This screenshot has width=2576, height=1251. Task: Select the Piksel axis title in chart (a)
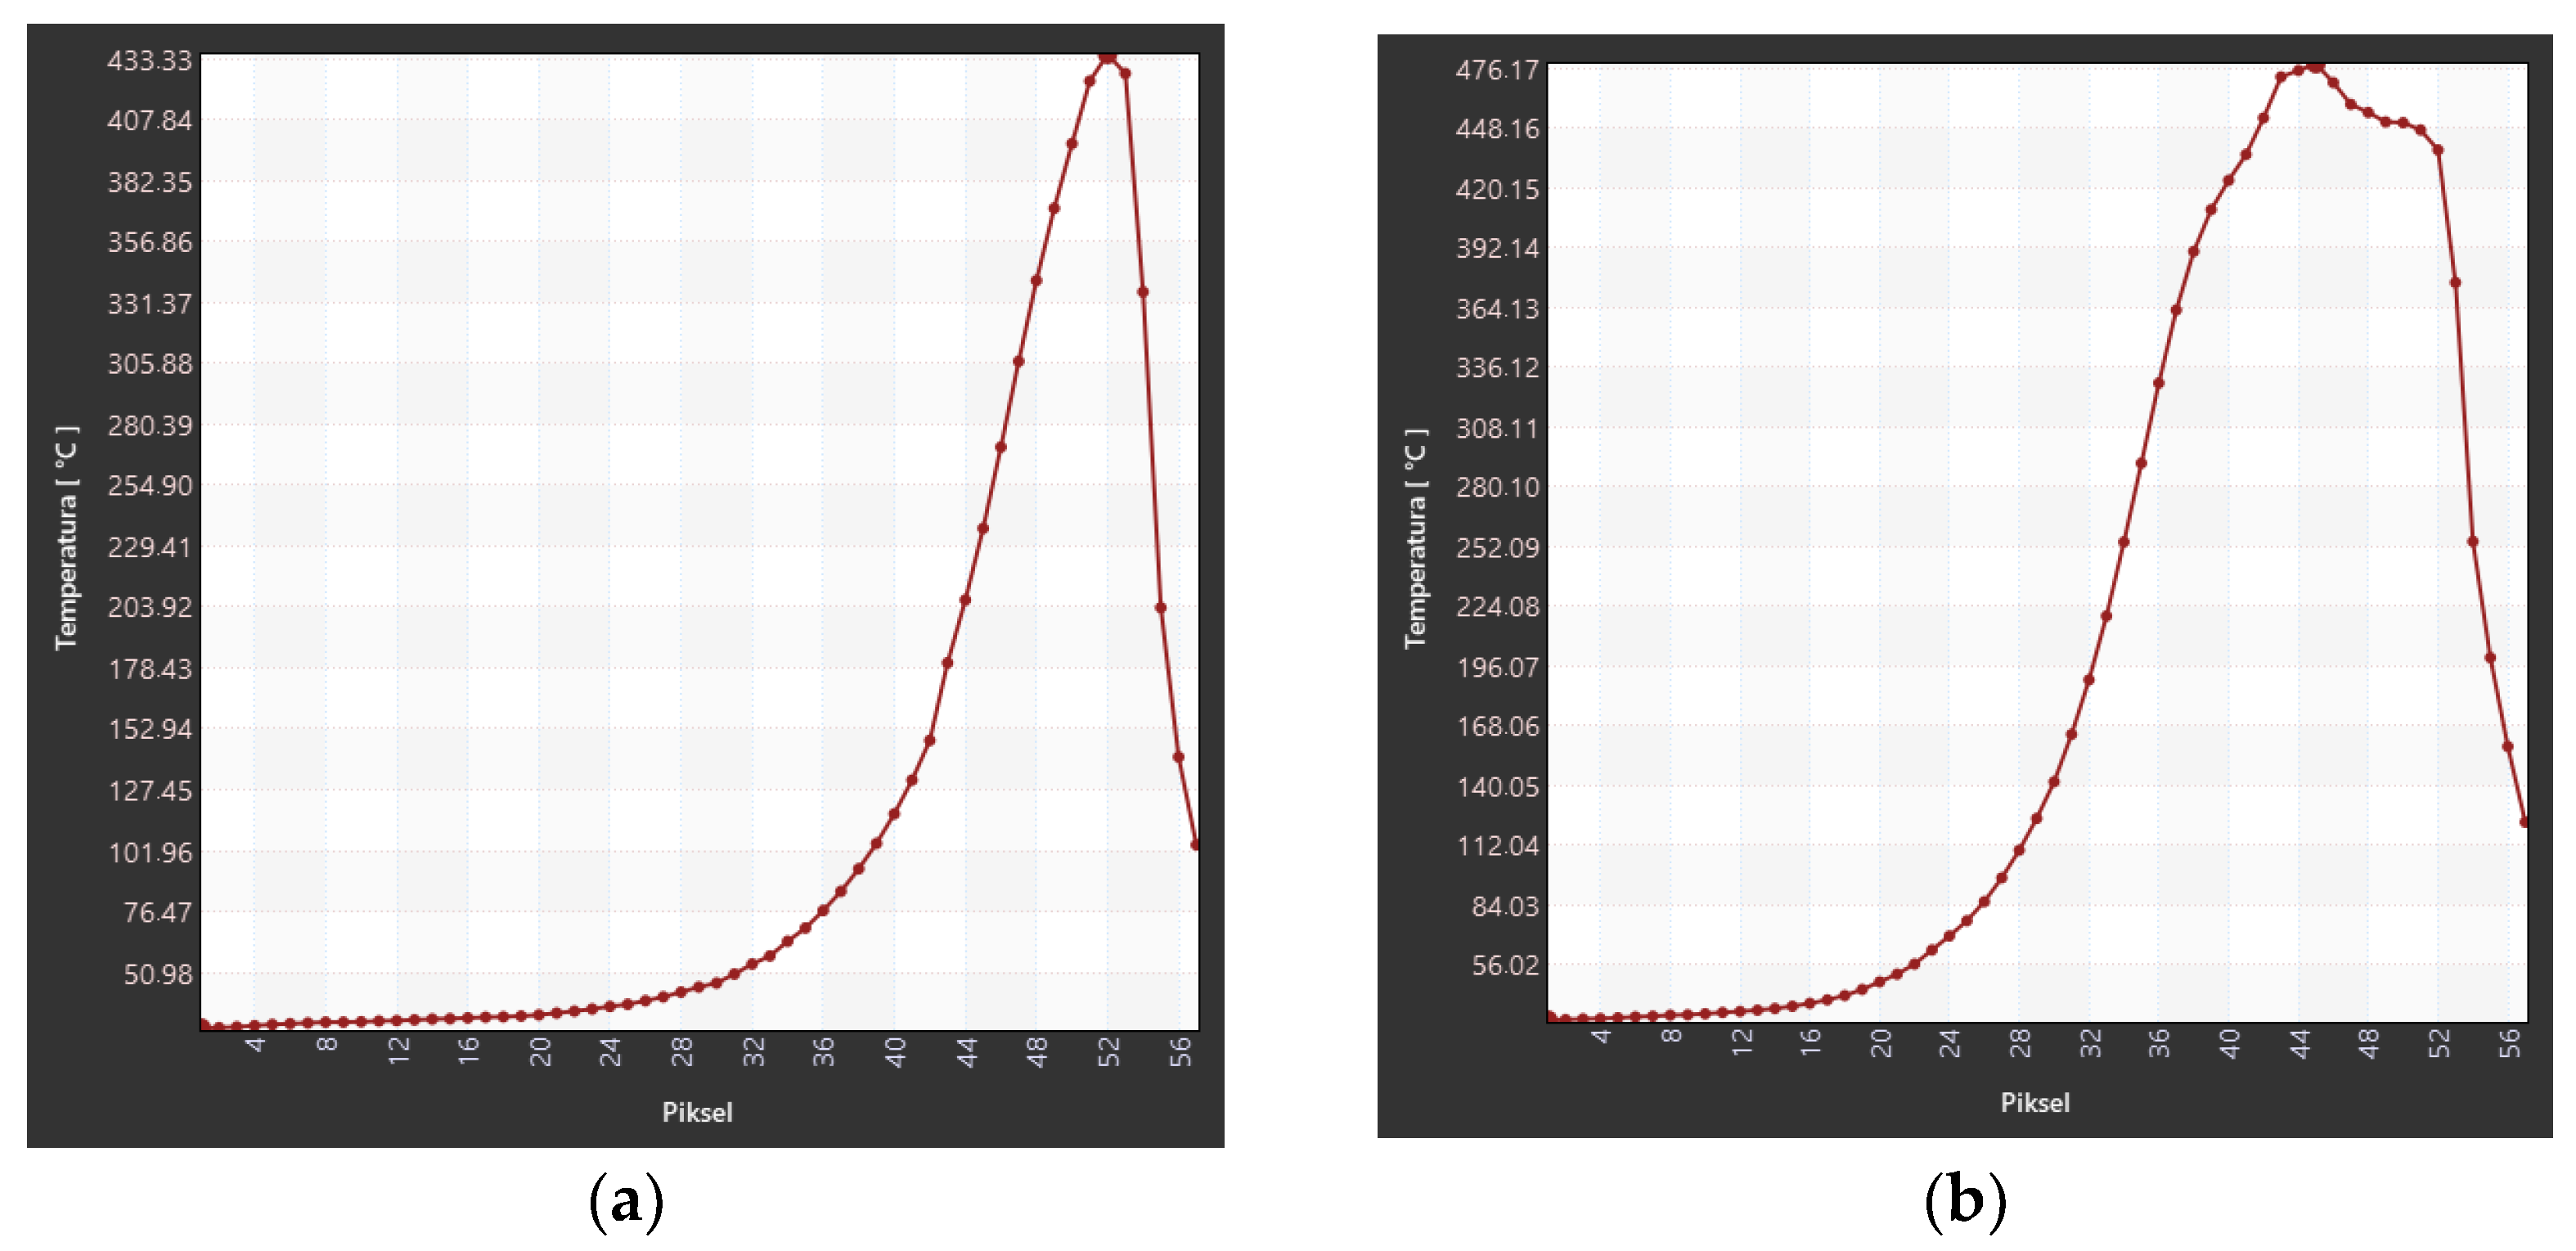point(697,1112)
